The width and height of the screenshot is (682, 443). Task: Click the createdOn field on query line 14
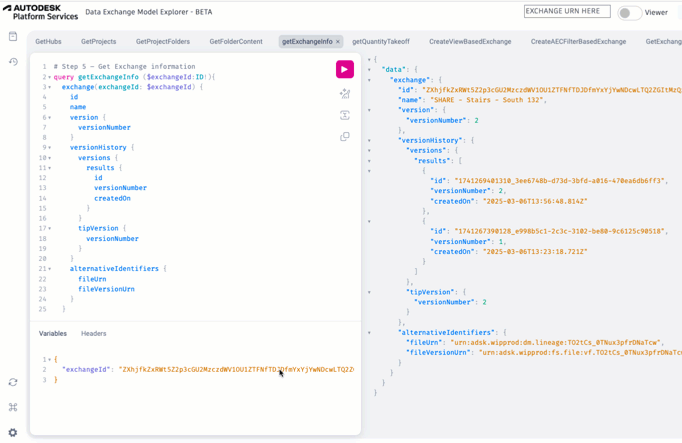tap(112, 198)
